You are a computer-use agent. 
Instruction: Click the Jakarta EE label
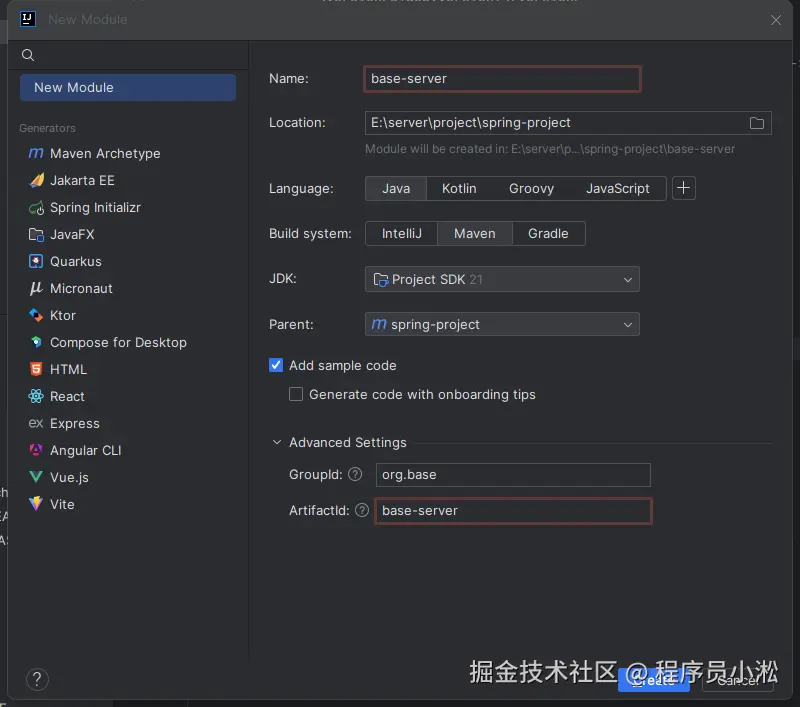coord(82,180)
